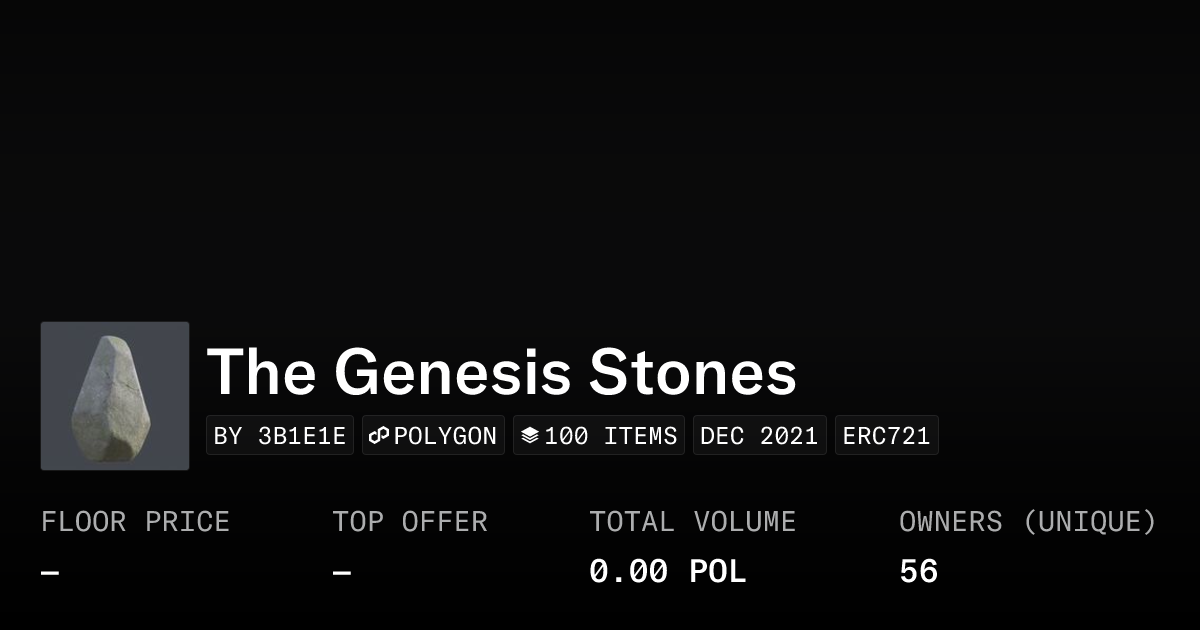
Task: Click the POL currency unit text
Action: (x=717, y=572)
